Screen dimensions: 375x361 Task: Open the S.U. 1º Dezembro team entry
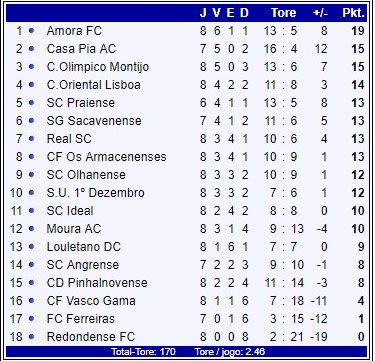click(x=95, y=193)
